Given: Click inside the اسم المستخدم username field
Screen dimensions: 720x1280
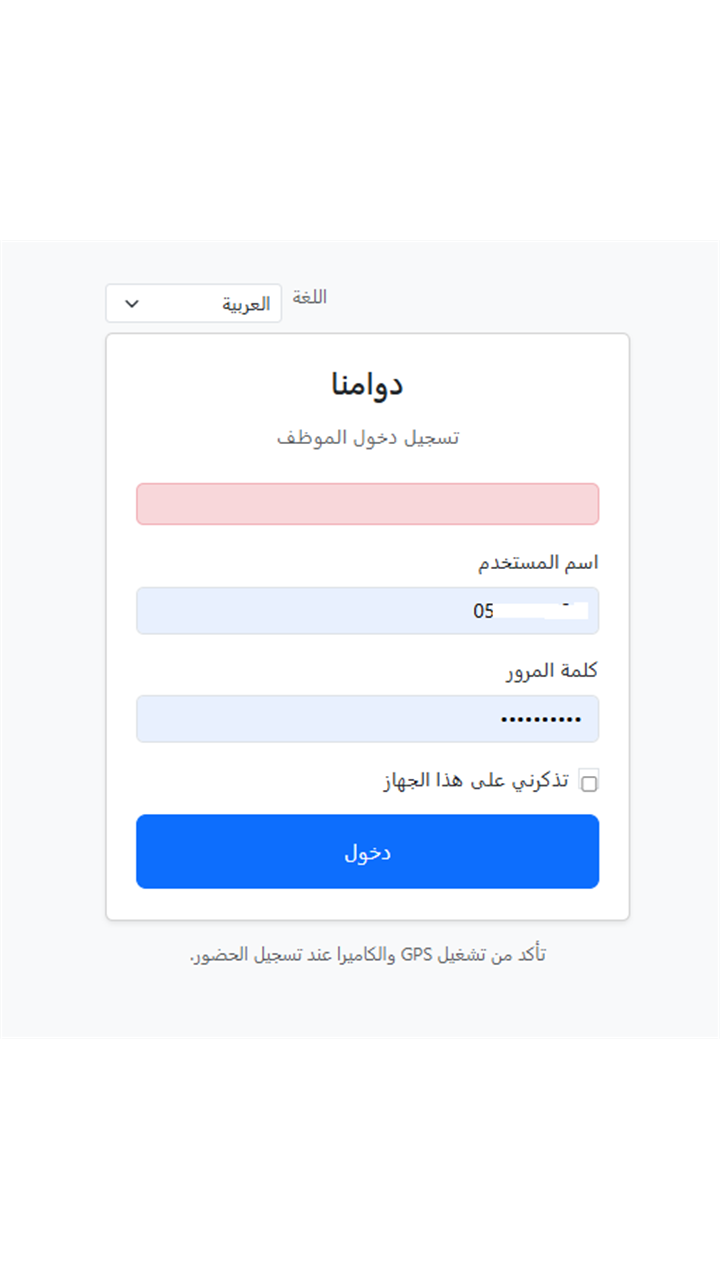Looking at the screenshot, I should (367, 610).
